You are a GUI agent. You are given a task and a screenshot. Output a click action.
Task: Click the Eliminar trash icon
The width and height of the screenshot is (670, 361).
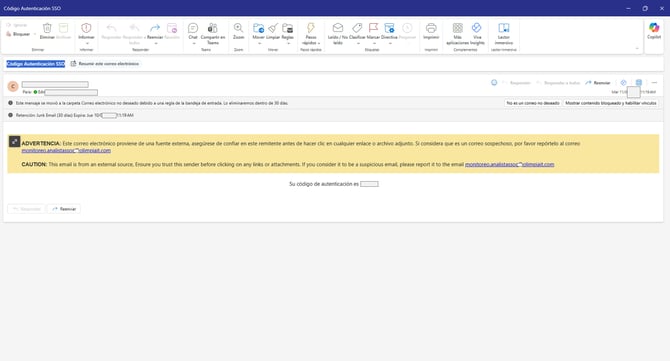pyautogui.click(x=47, y=28)
